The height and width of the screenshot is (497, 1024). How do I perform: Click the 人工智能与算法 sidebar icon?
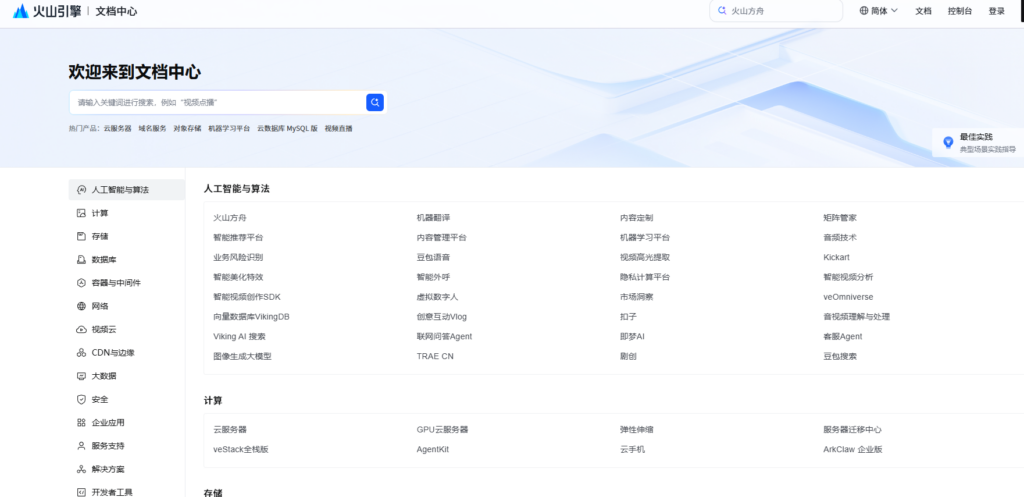[x=81, y=190]
